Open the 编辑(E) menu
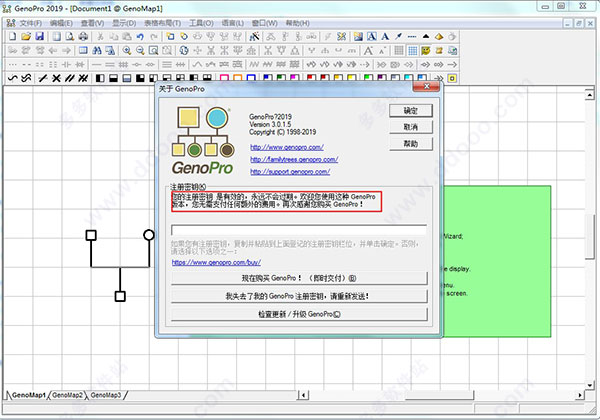600x420 pixels. 61,23
